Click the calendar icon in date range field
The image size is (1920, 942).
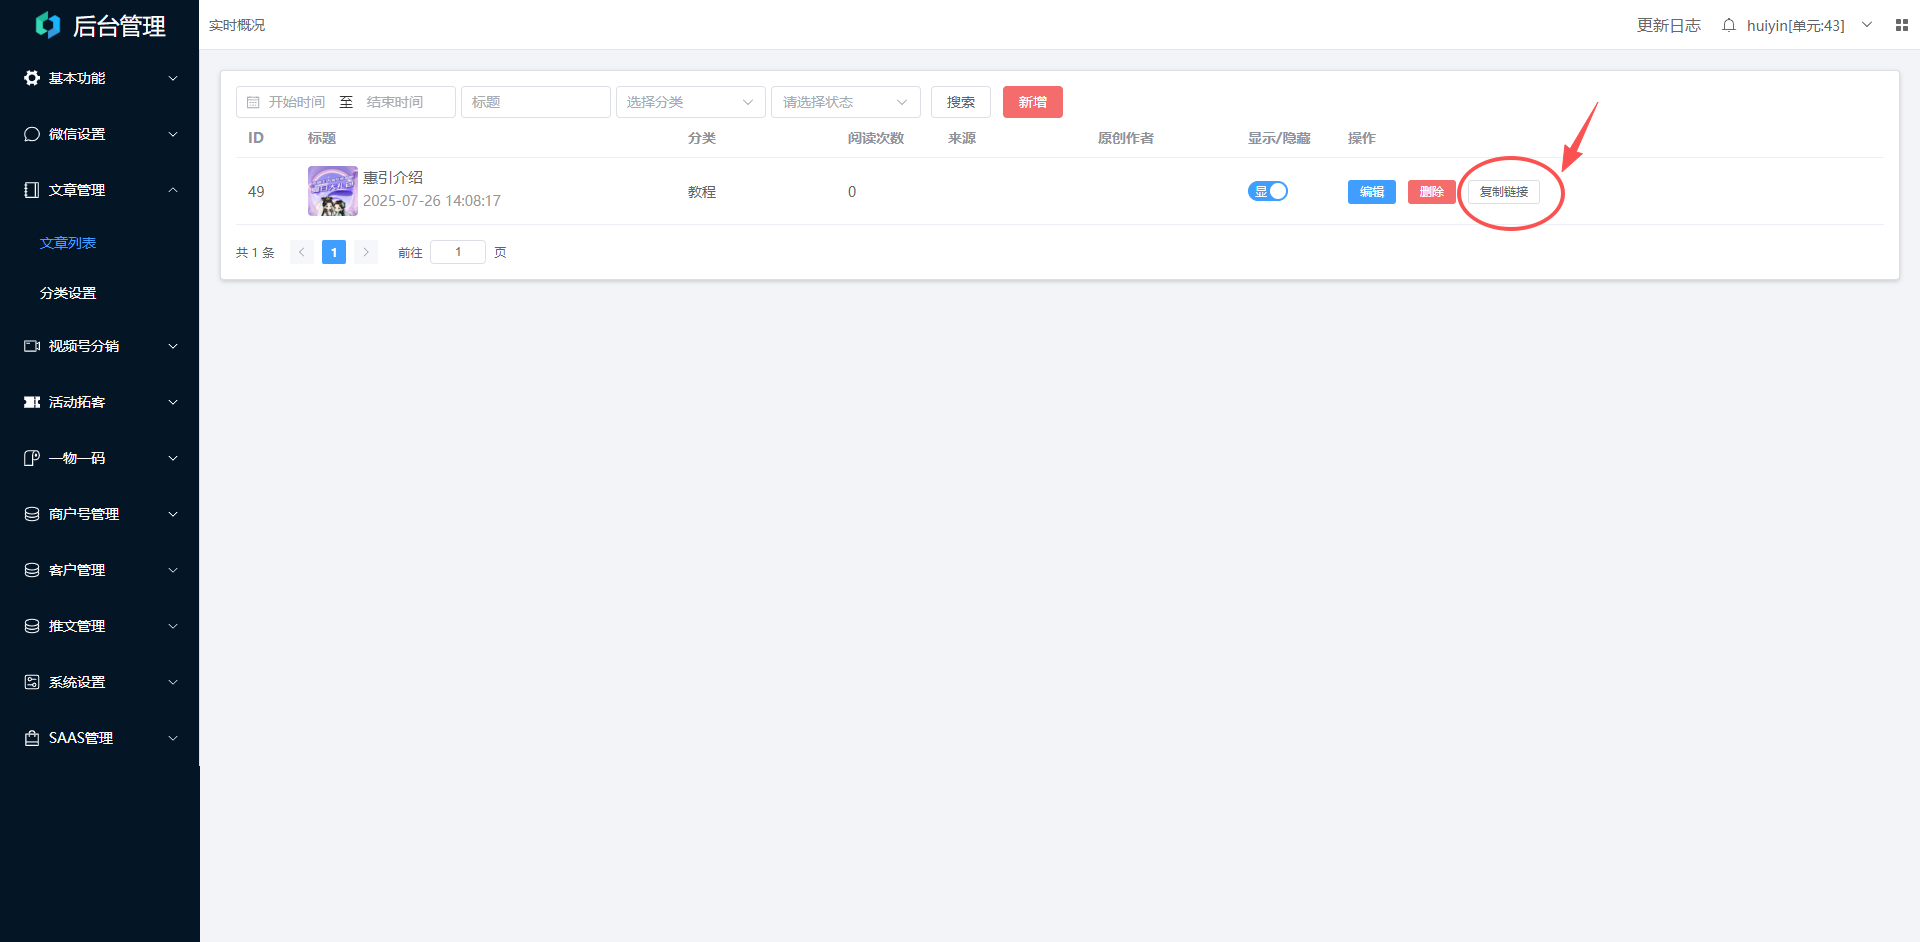tap(253, 102)
